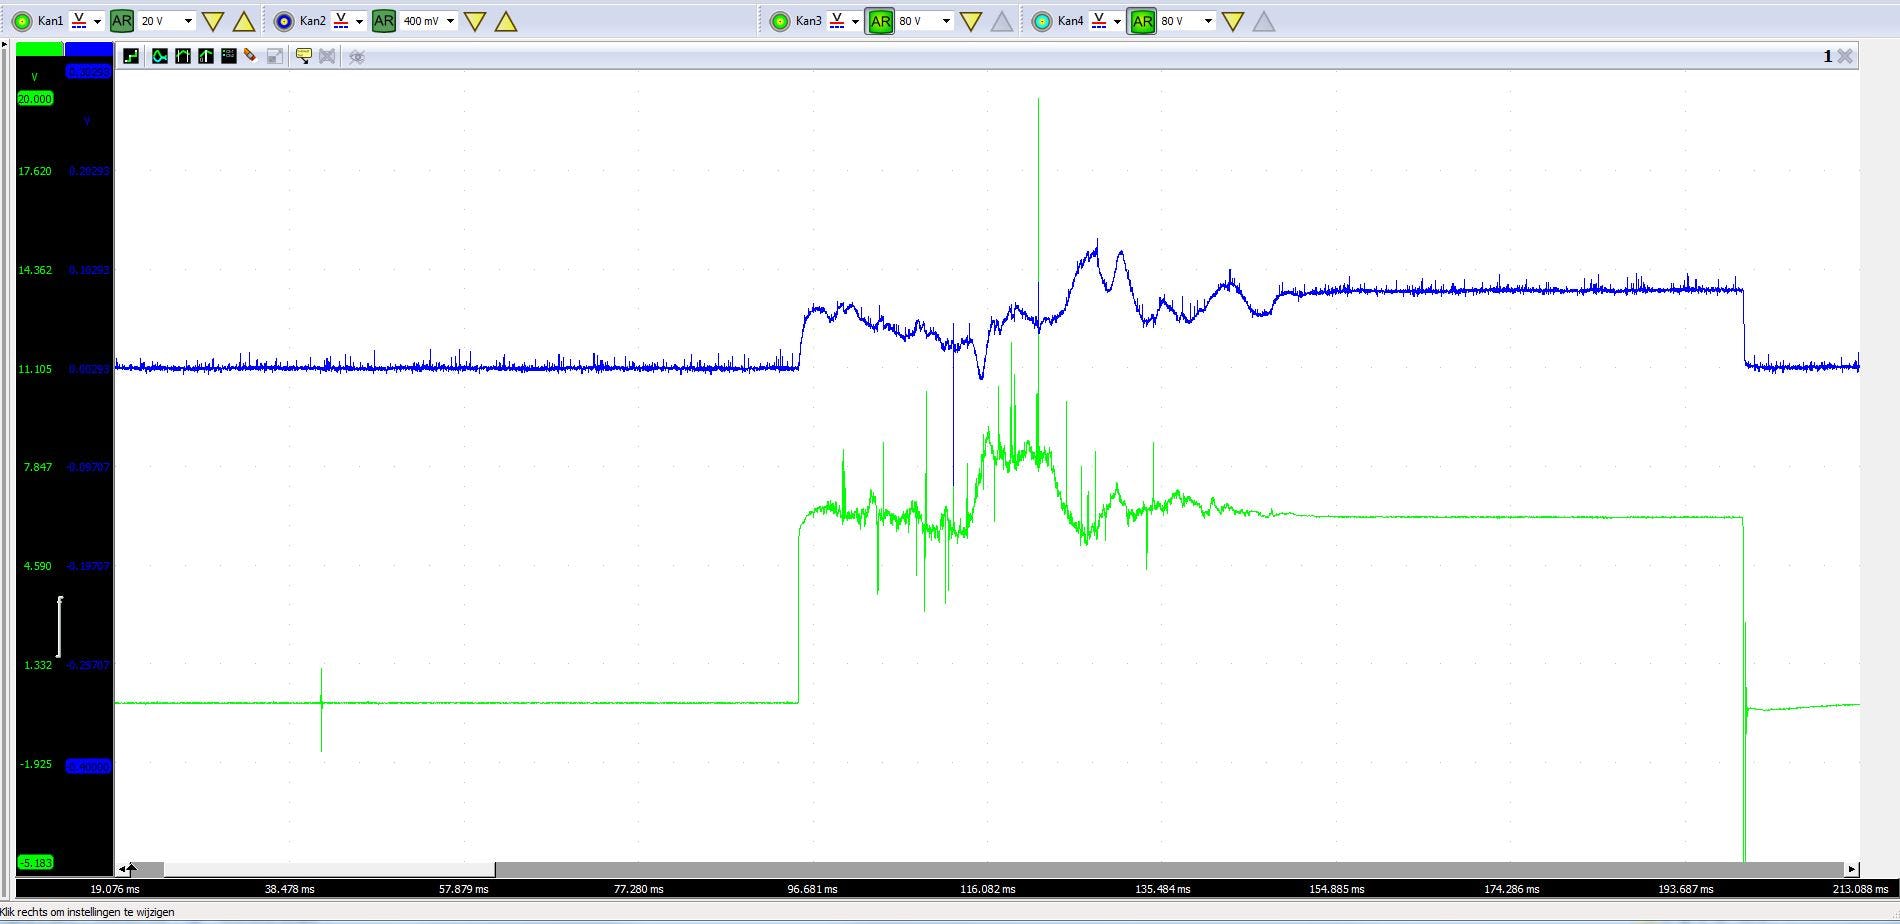Click the Kan3 channel label

[x=808, y=21]
